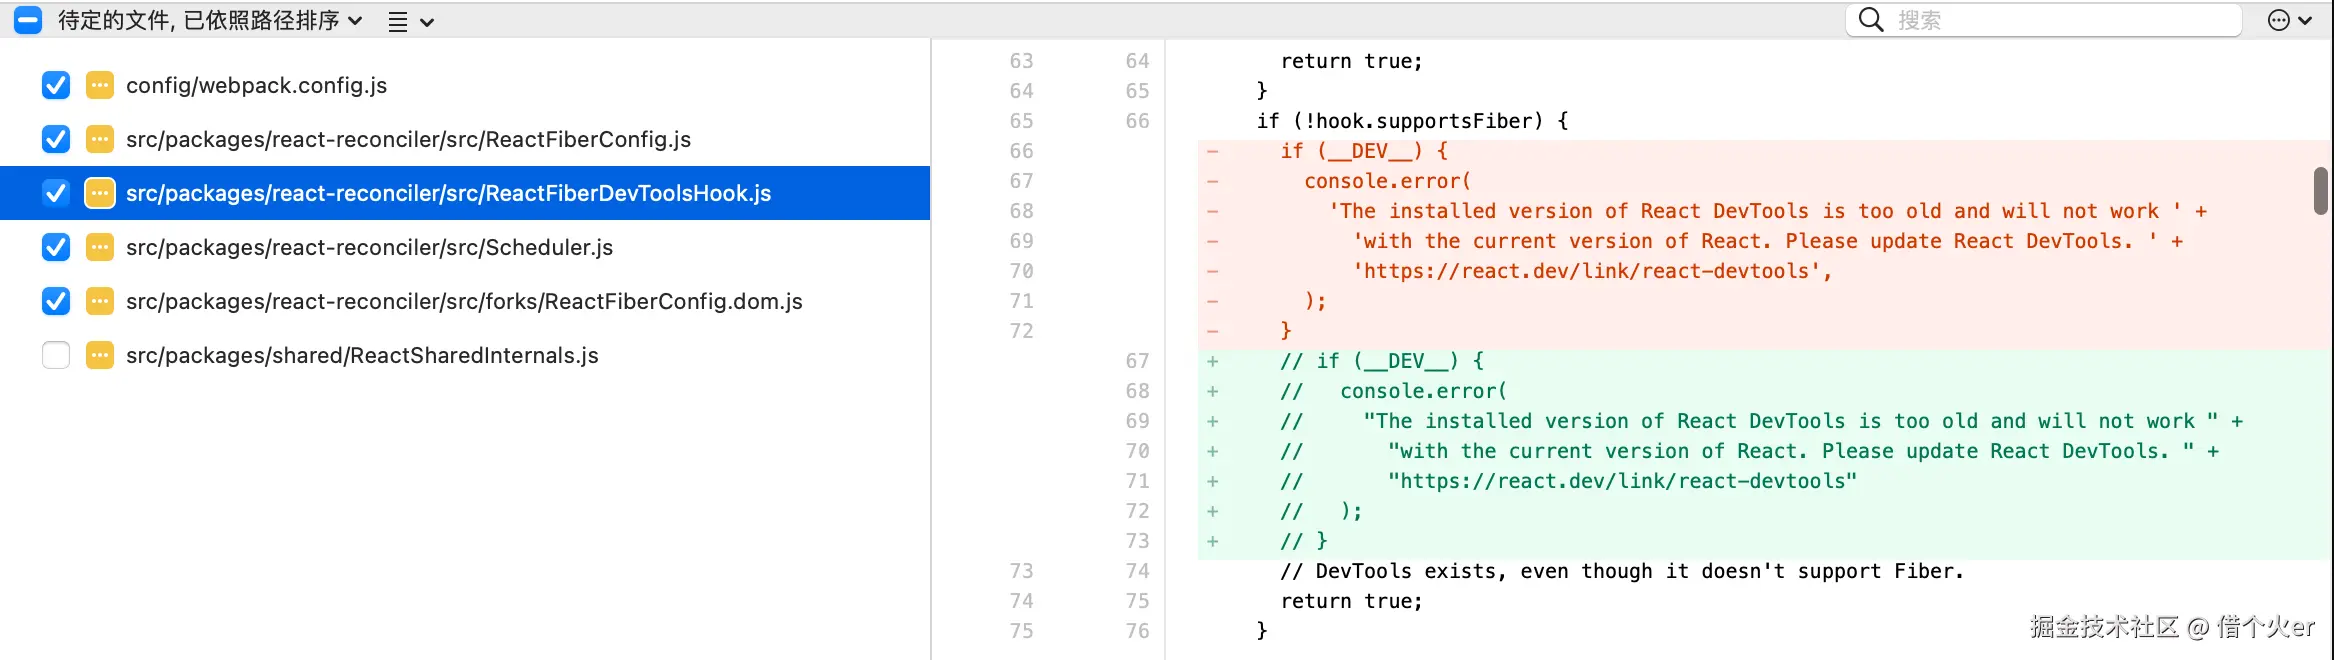Image resolution: width=2334 pixels, height=660 pixels.
Task: Click the diff vertical scrollbar thumb
Action: (2320, 190)
